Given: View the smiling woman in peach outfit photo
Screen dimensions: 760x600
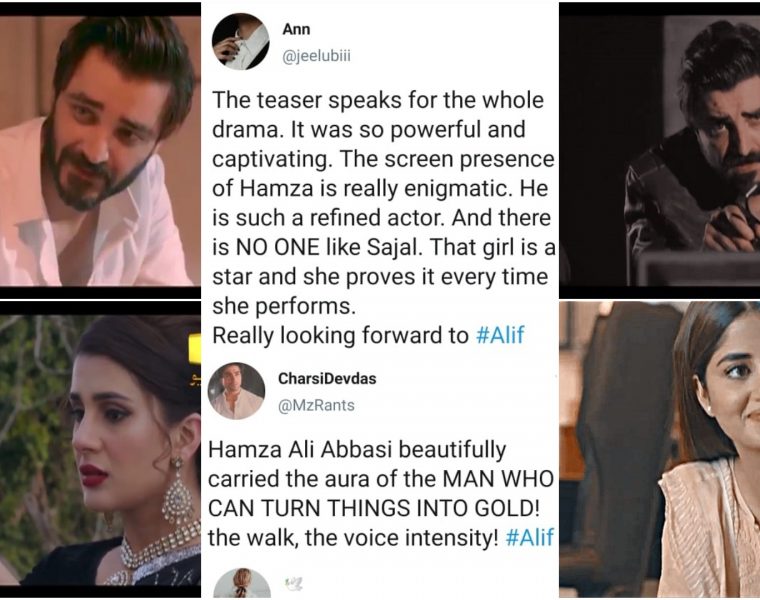Looking at the screenshot, I should (x=660, y=449).
